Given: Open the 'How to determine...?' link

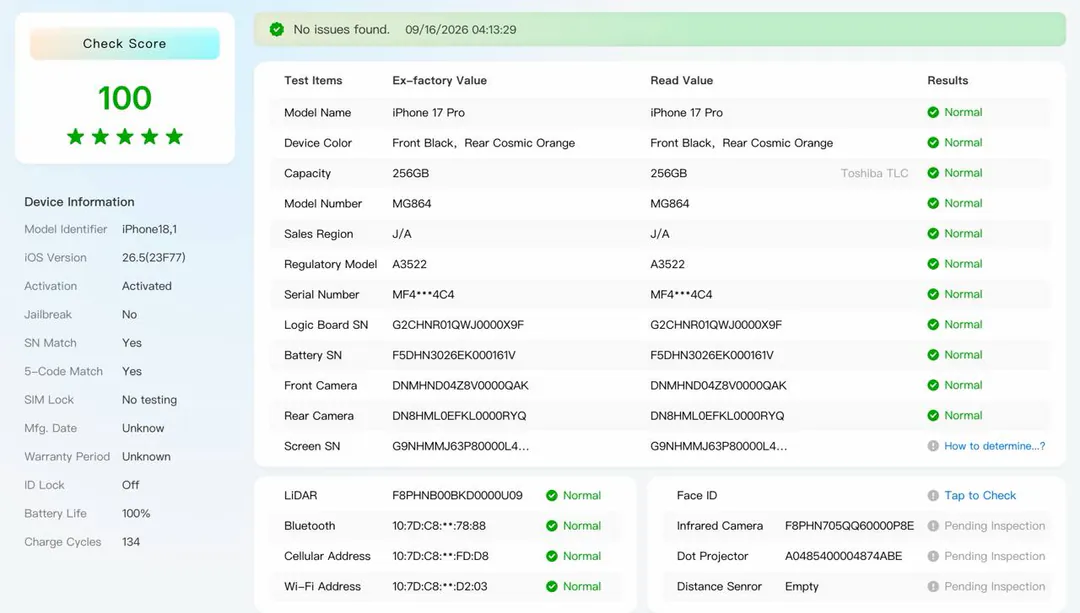Looking at the screenshot, I should coord(995,446).
